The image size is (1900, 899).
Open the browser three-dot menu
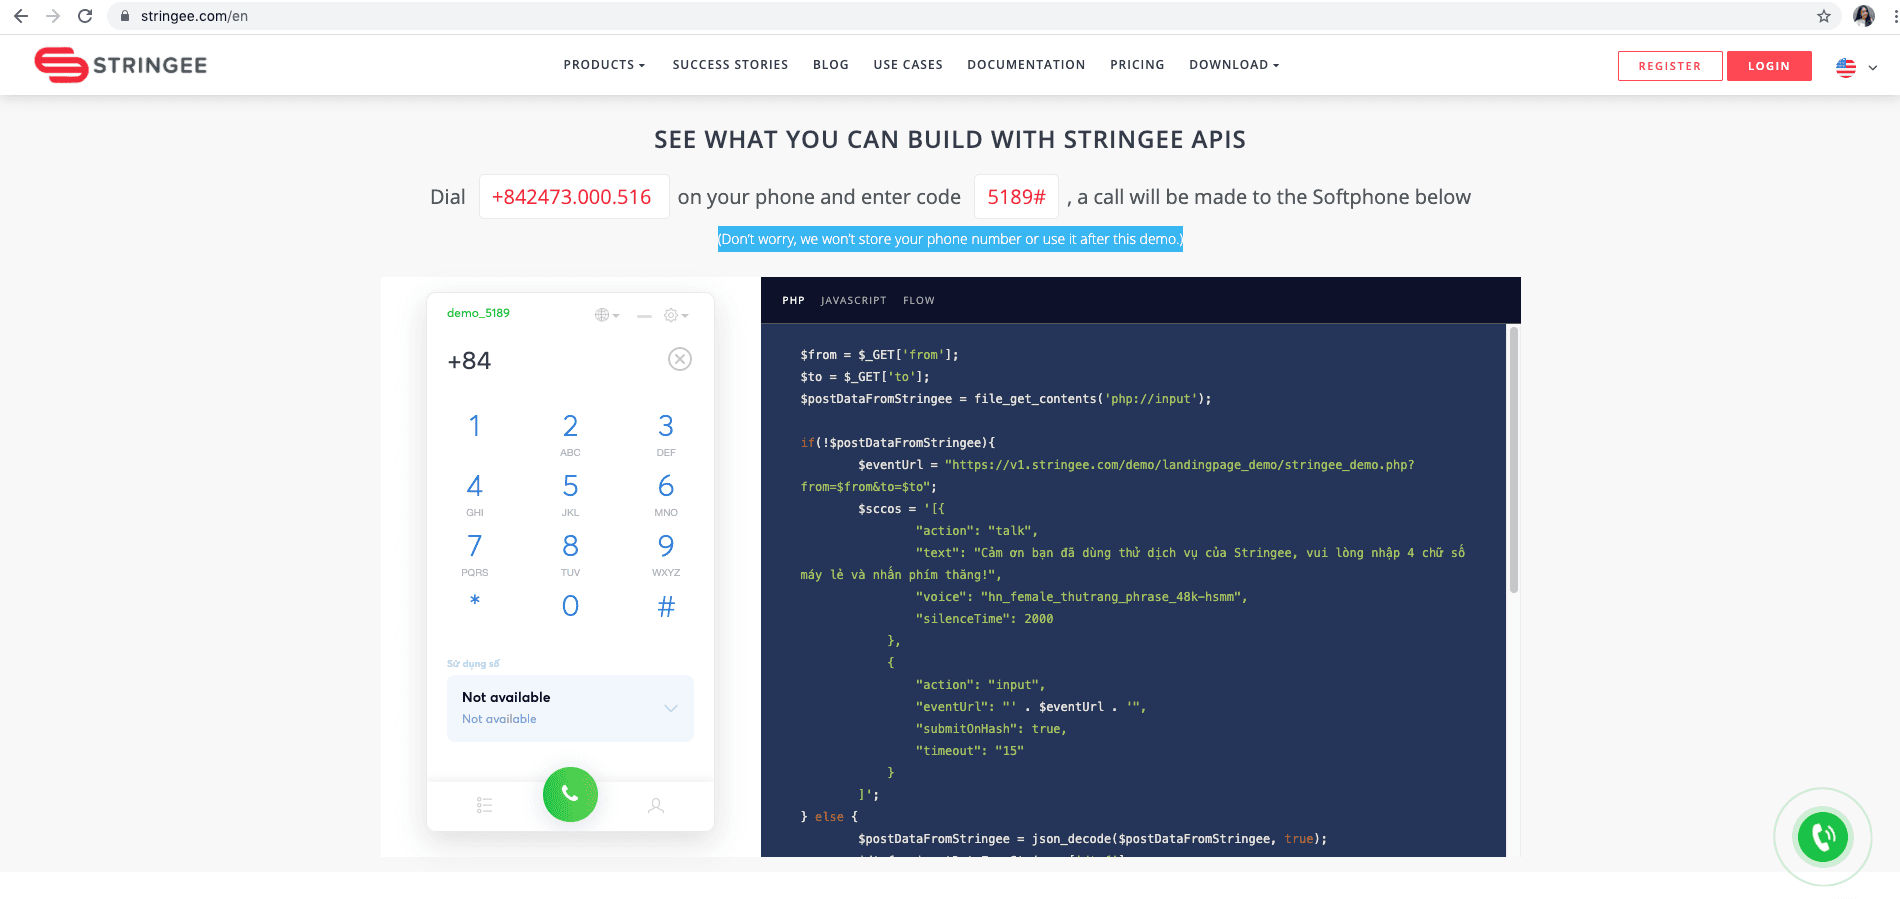coord(1894,16)
